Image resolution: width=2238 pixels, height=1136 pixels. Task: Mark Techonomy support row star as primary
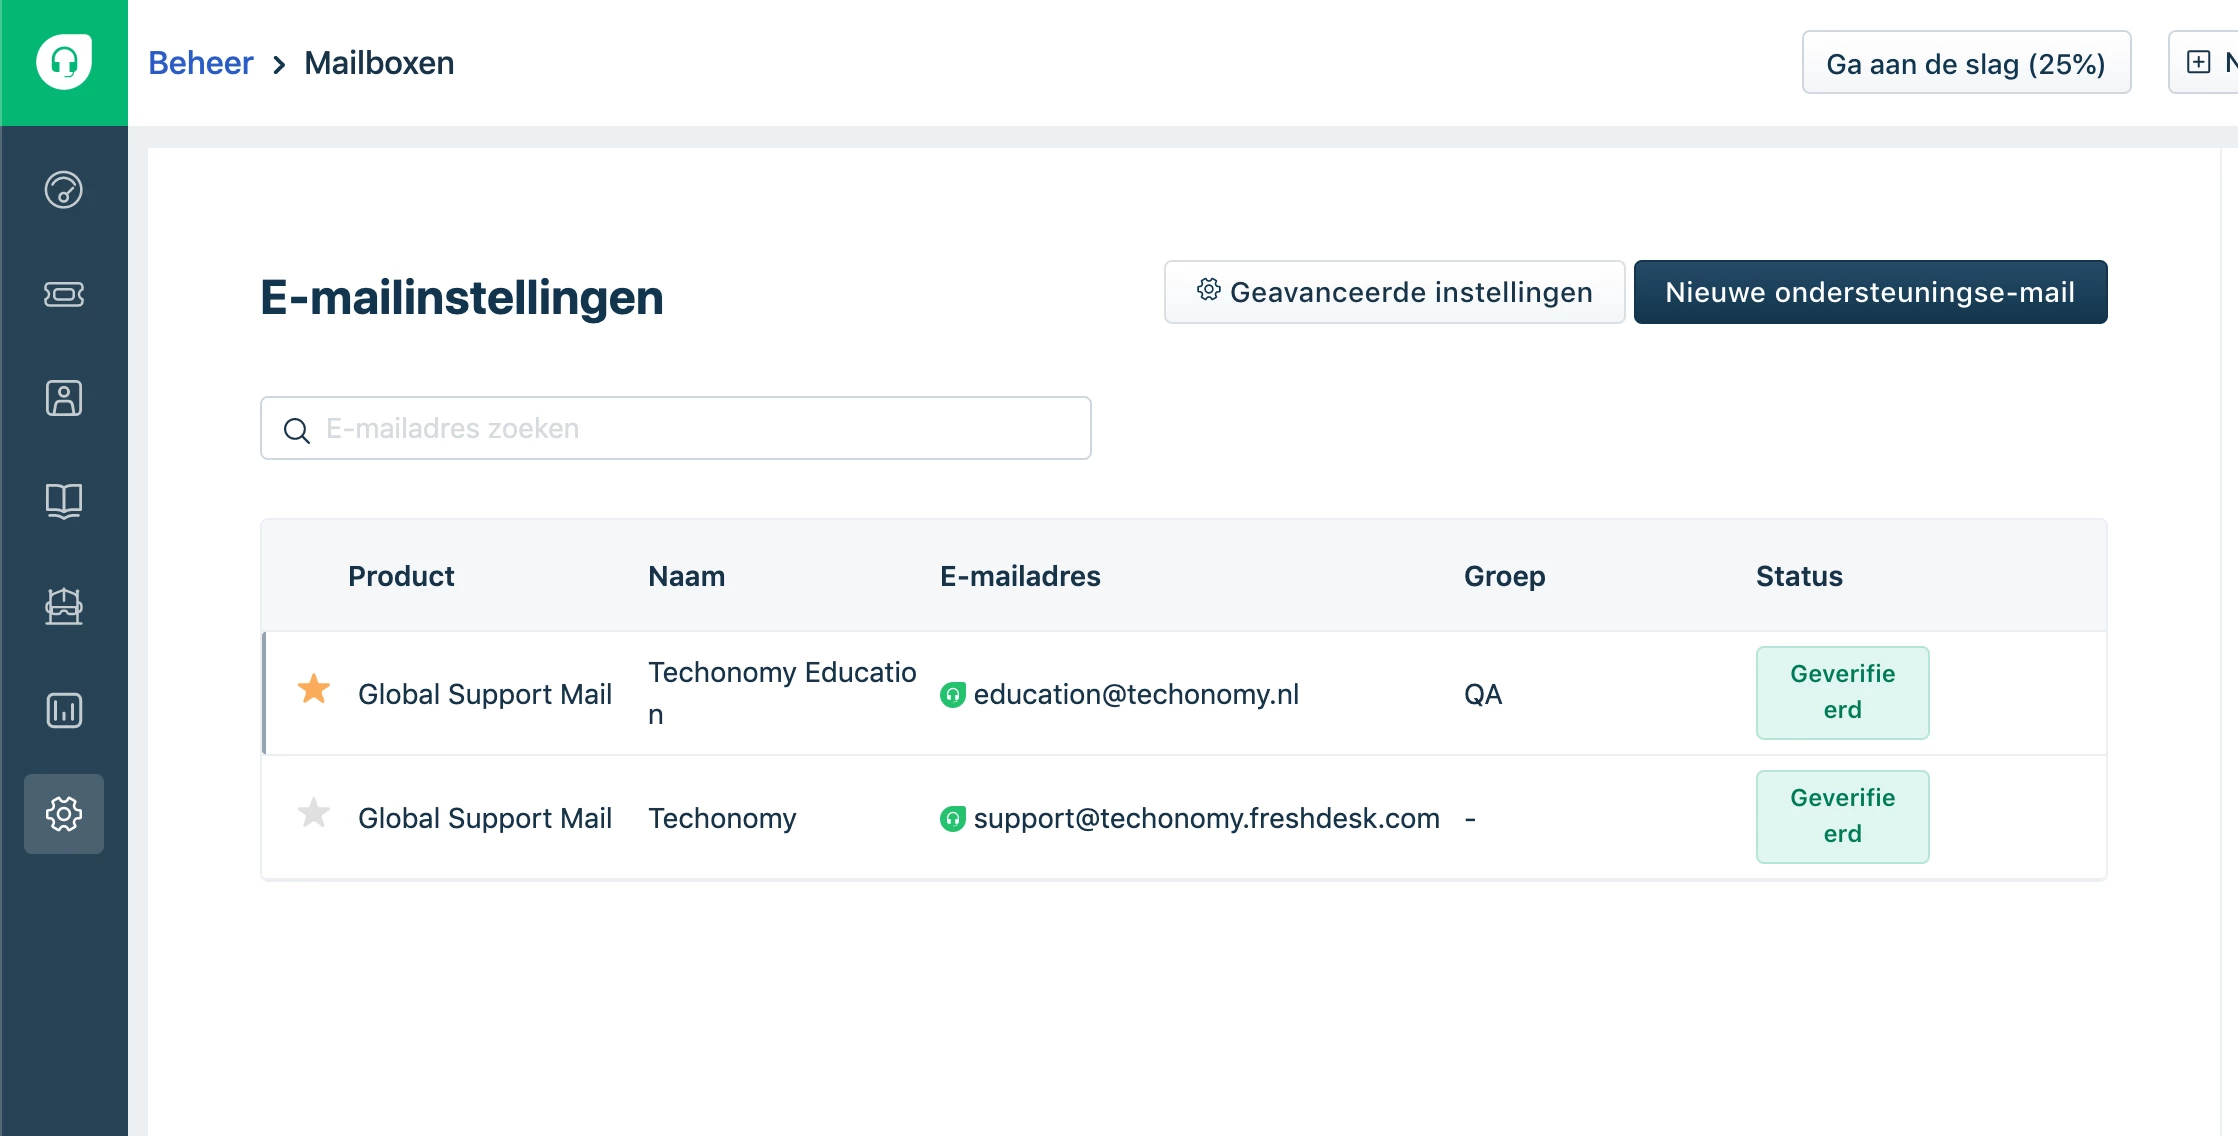click(314, 813)
